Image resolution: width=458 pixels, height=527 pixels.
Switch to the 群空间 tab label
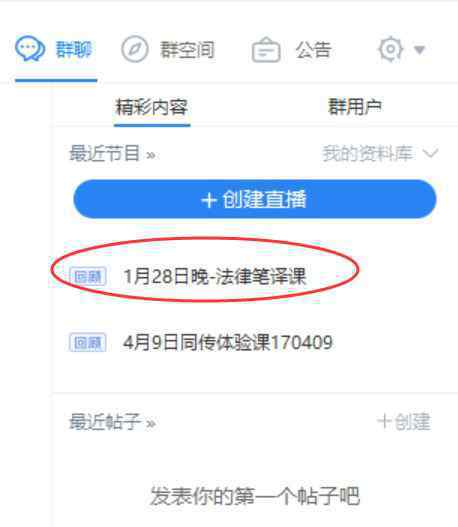[x=187, y=50]
